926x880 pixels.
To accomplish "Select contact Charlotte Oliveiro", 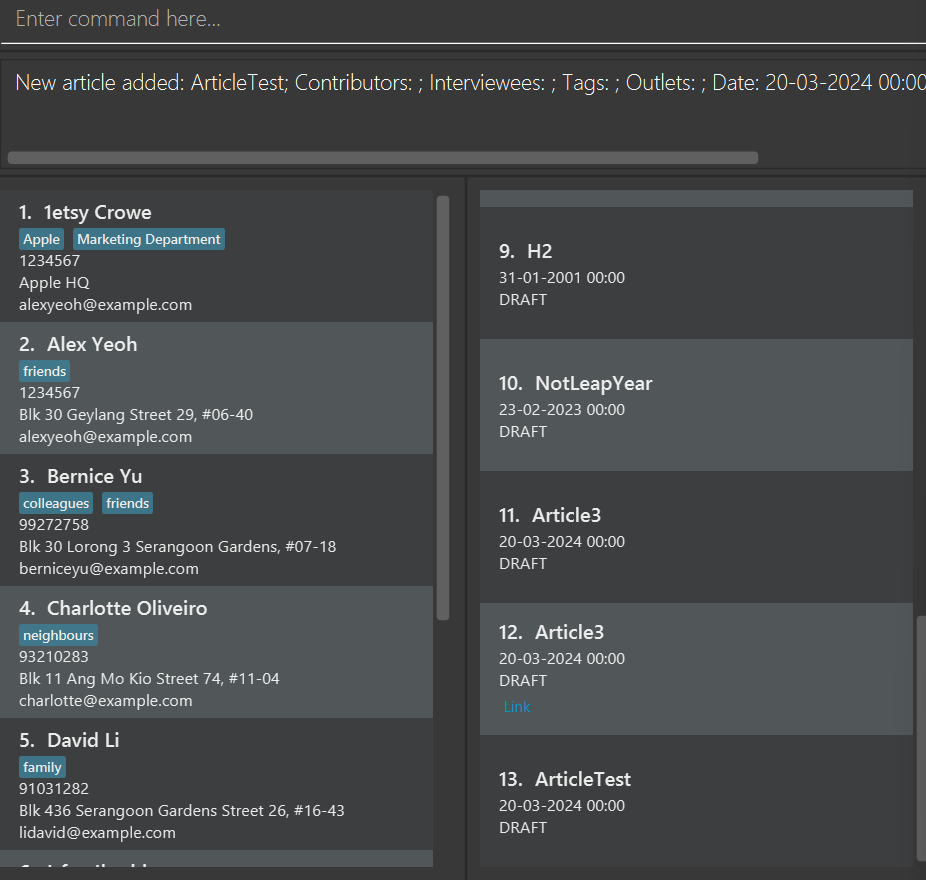I will click(x=216, y=652).
